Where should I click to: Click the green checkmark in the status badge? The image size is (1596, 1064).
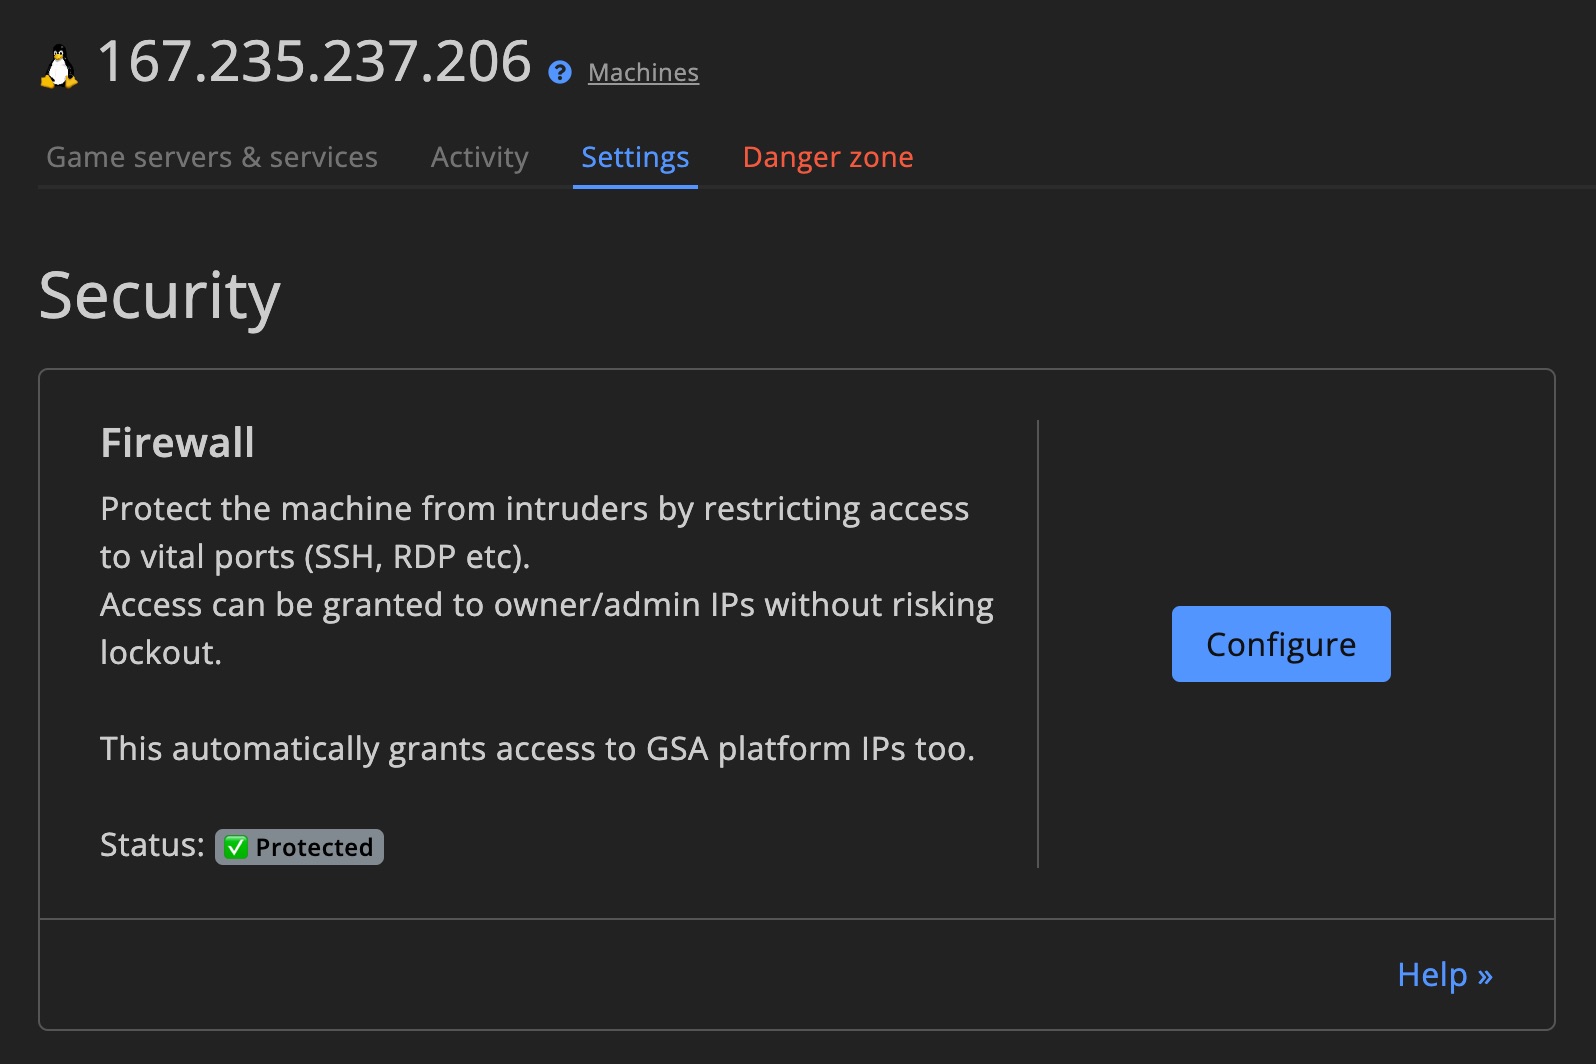(236, 847)
